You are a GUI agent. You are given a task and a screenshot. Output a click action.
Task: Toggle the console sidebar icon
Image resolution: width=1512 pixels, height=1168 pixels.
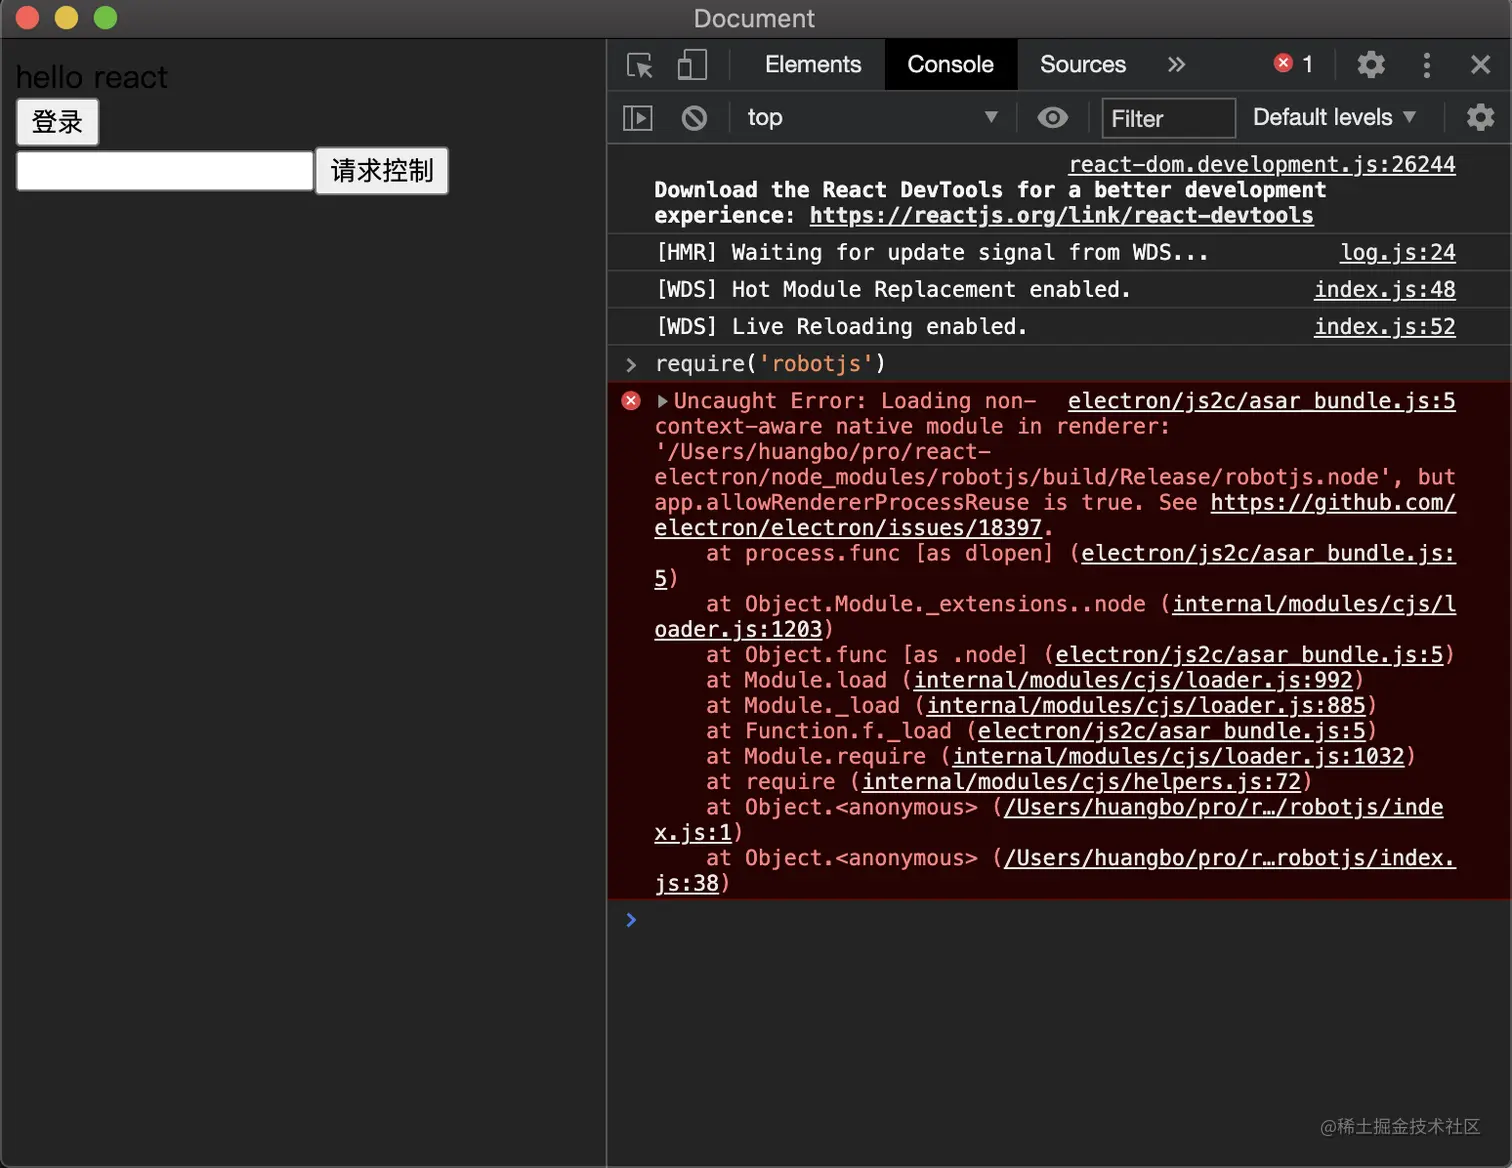pos(638,118)
